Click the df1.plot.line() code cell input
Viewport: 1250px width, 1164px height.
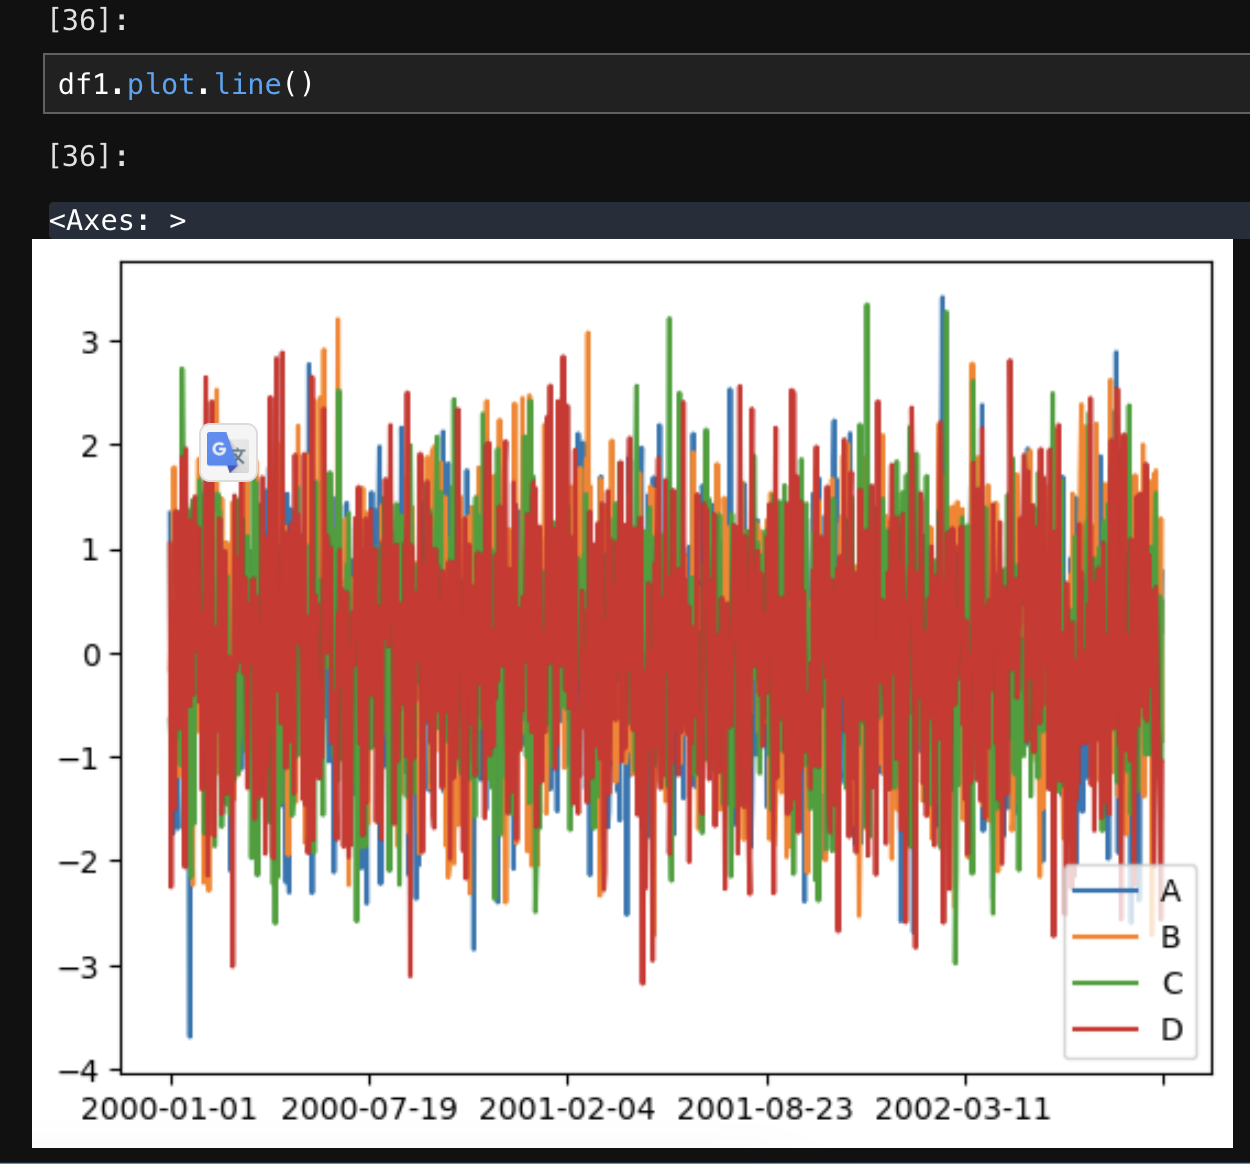tap(647, 84)
